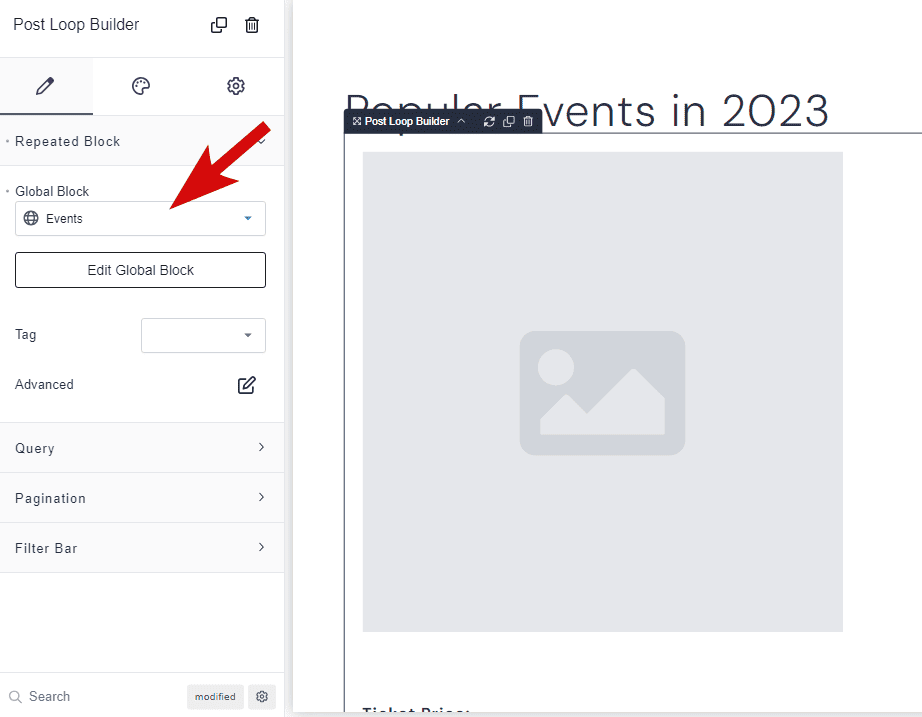
Task: Select the Post Loop Builder label on canvas toolbar
Action: pos(407,121)
